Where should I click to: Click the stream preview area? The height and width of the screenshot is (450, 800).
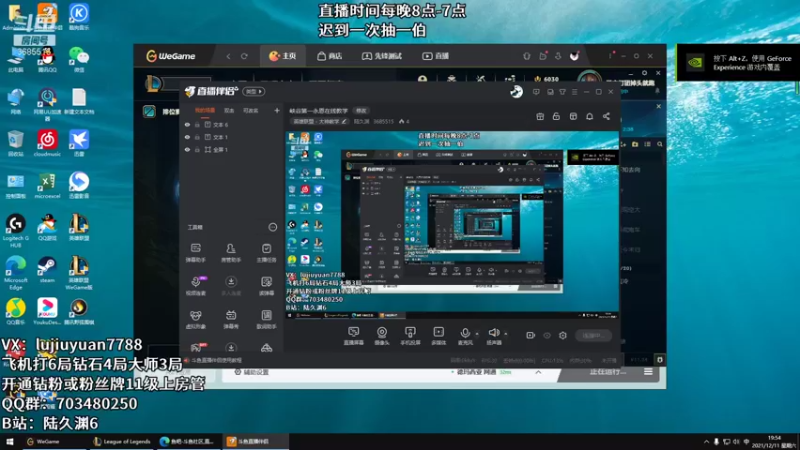[x=453, y=226]
